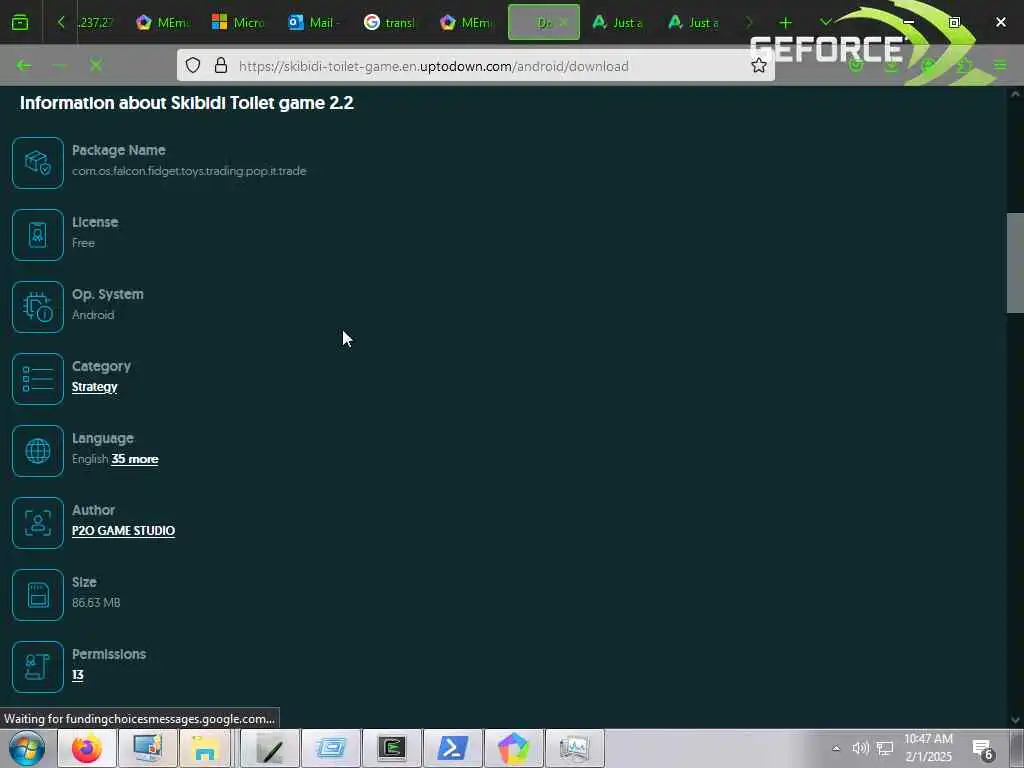This screenshot has width=1024, height=768.
Task: Click the tracking protection shield icon
Action: [193, 65]
